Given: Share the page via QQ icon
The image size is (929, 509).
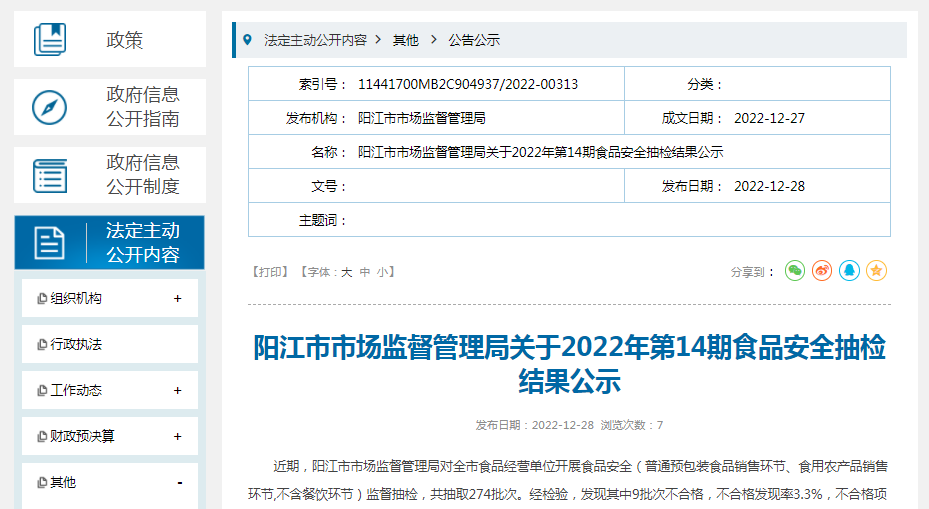Looking at the screenshot, I should click(x=849, y=271).
